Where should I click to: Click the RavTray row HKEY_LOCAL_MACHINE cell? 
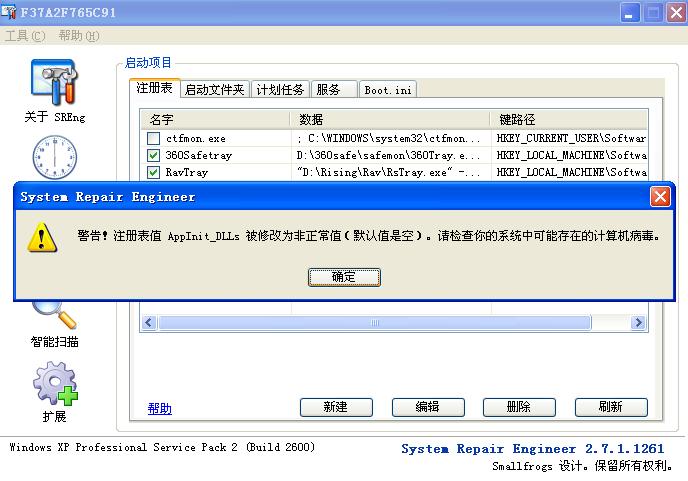tap(571, 172)
